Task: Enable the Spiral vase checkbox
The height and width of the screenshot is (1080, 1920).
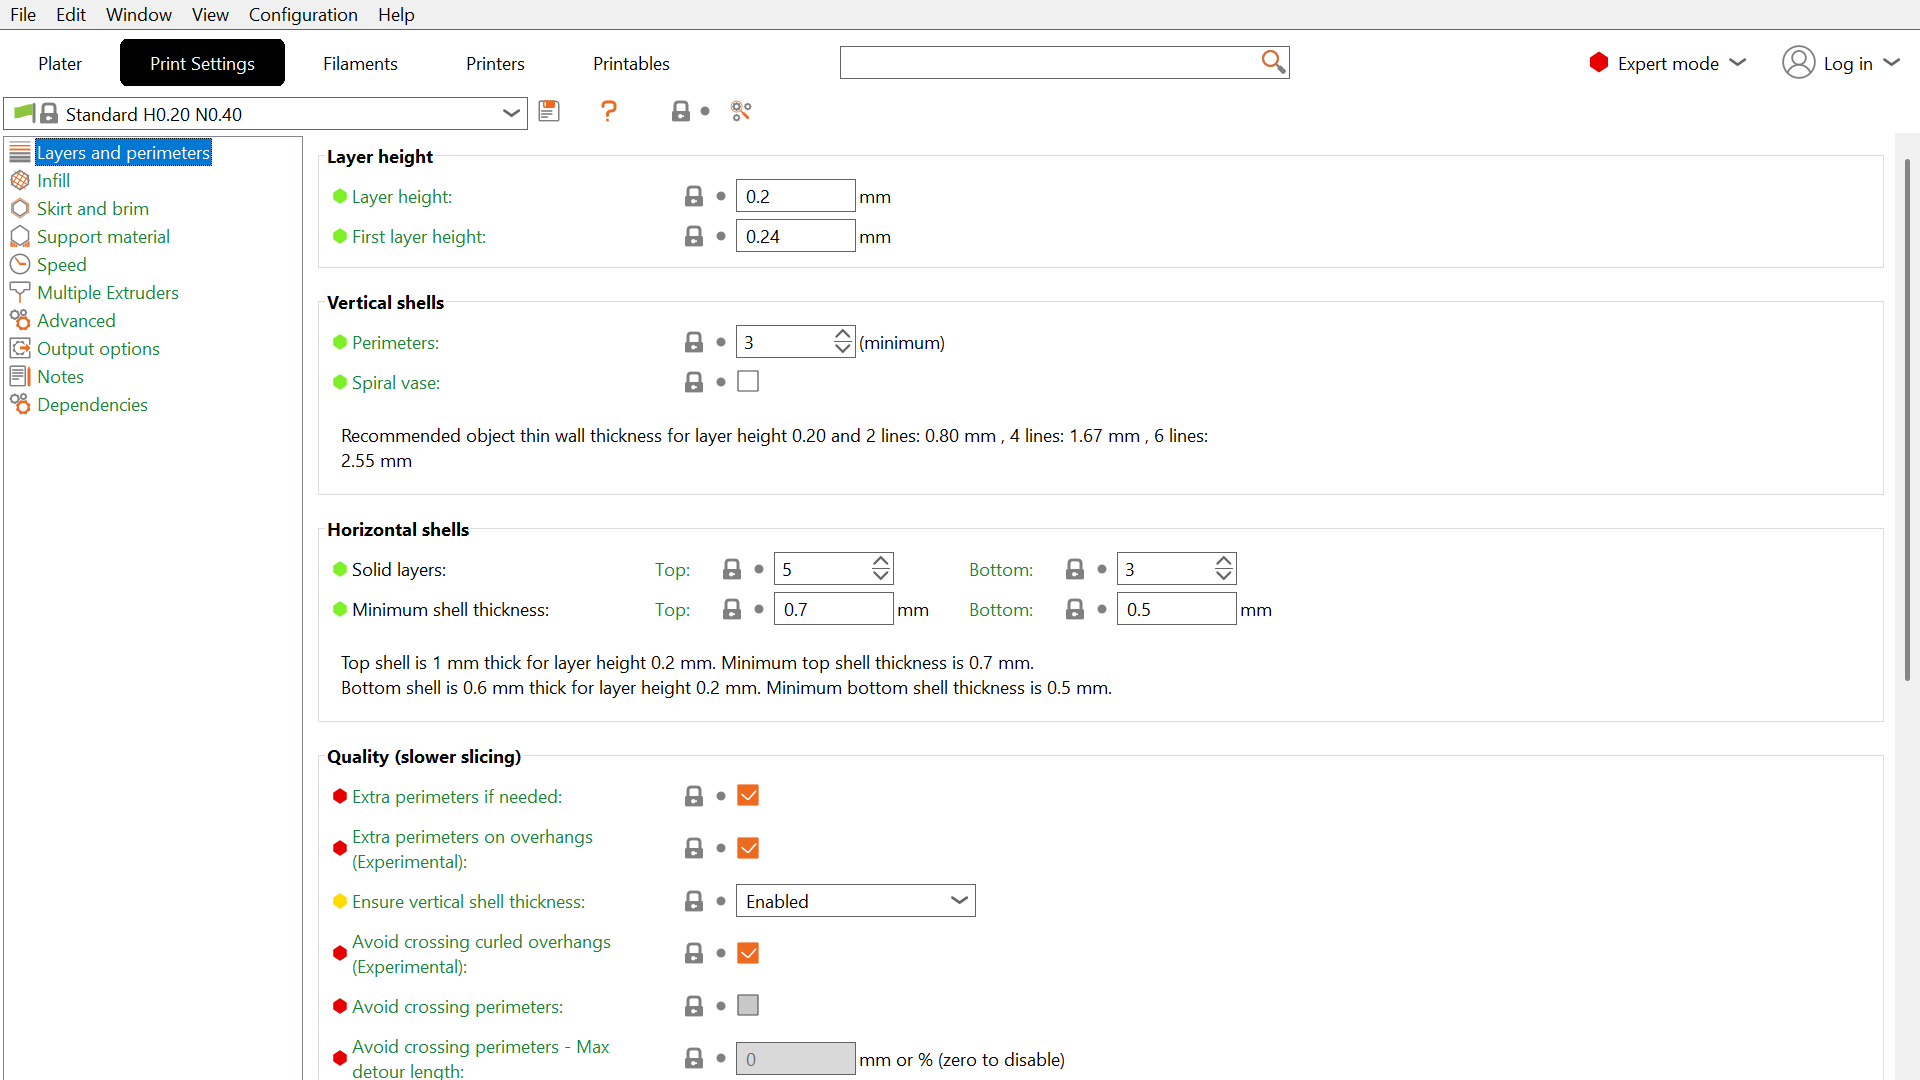Action: (748, 381)
